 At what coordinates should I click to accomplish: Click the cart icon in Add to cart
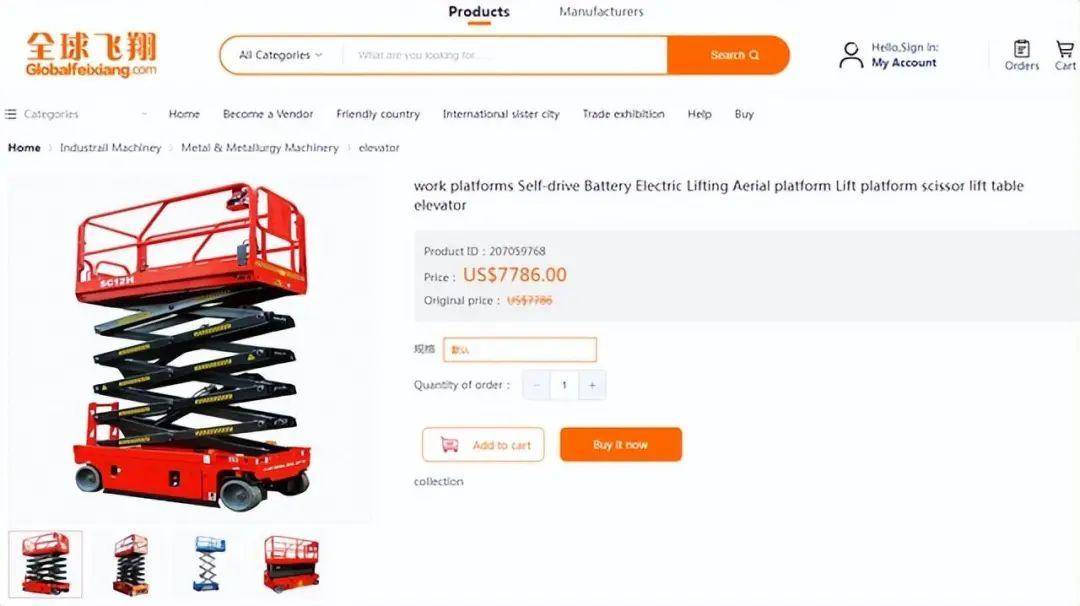[449, 445]
